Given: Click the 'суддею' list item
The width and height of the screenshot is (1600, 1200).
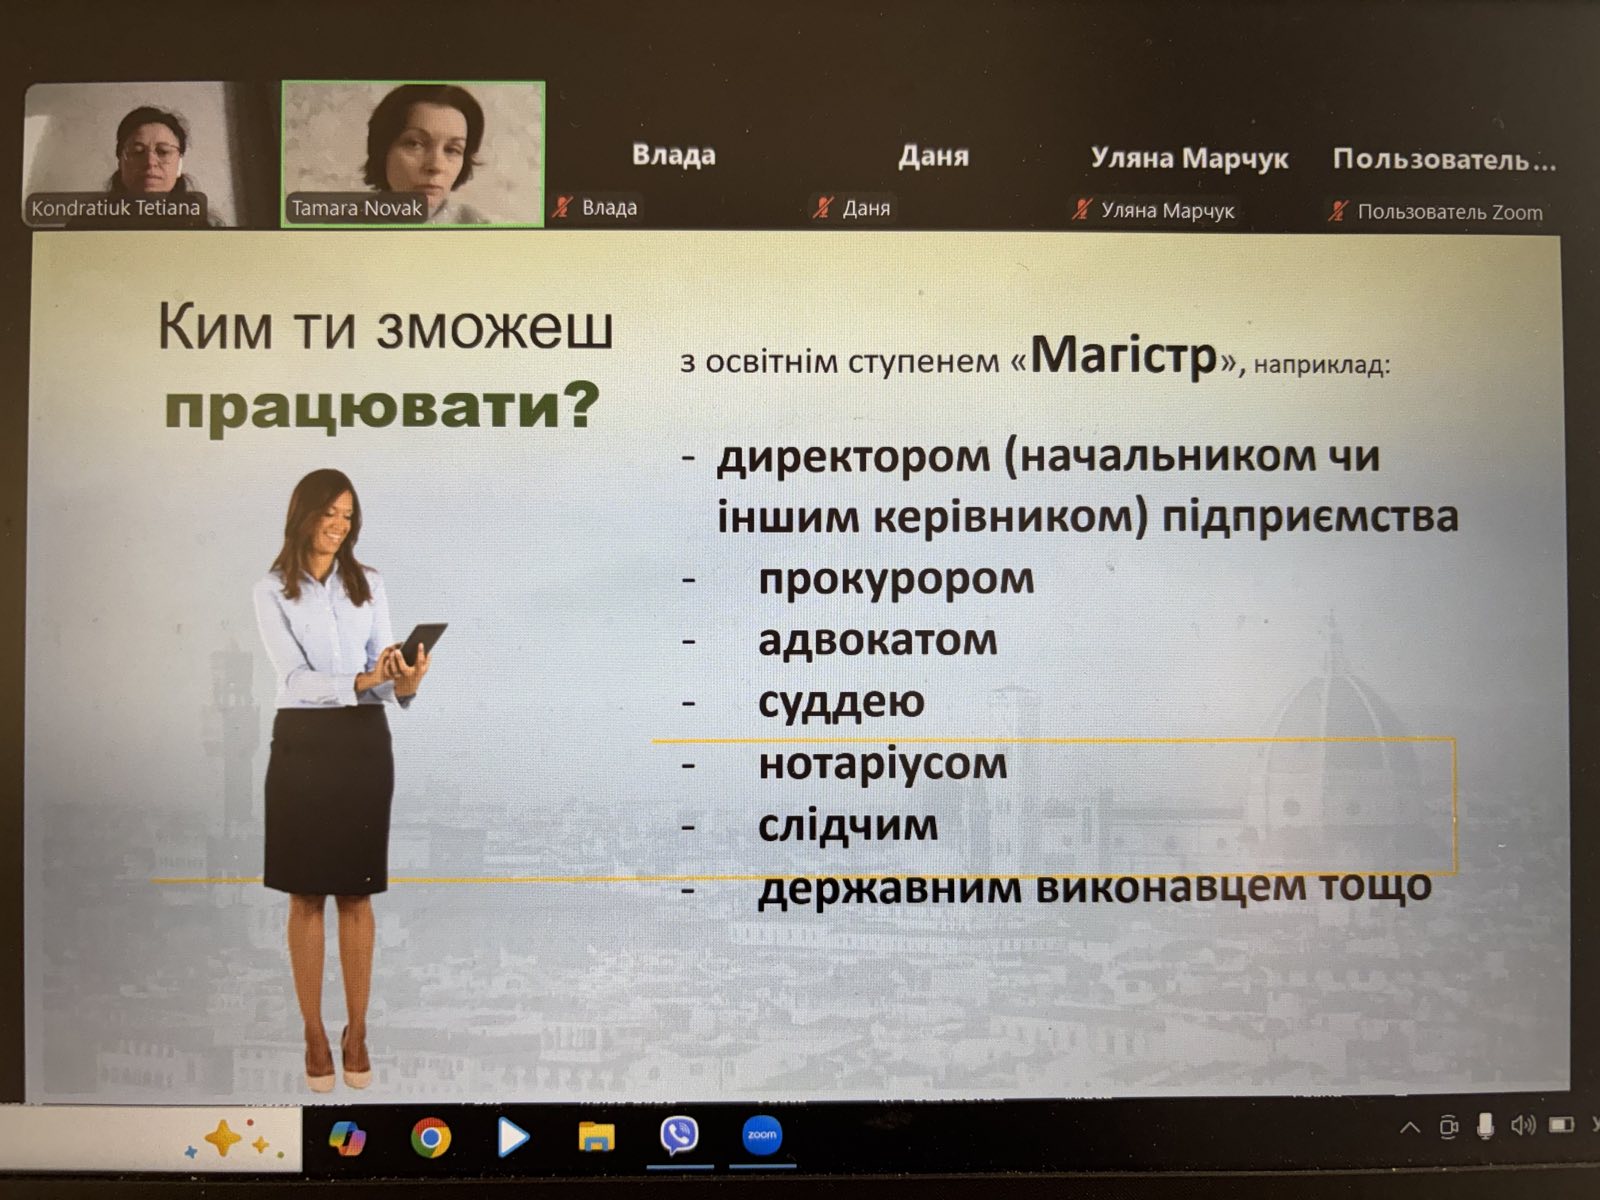Looking at the screenshot, I should [841, 703].
